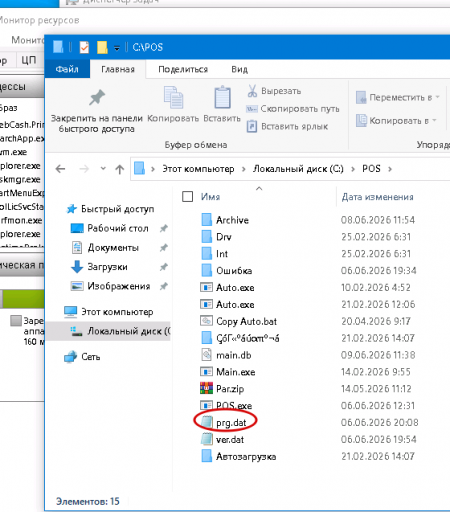Select the prg.dat file
450x512 pixels.
[223, 423]
